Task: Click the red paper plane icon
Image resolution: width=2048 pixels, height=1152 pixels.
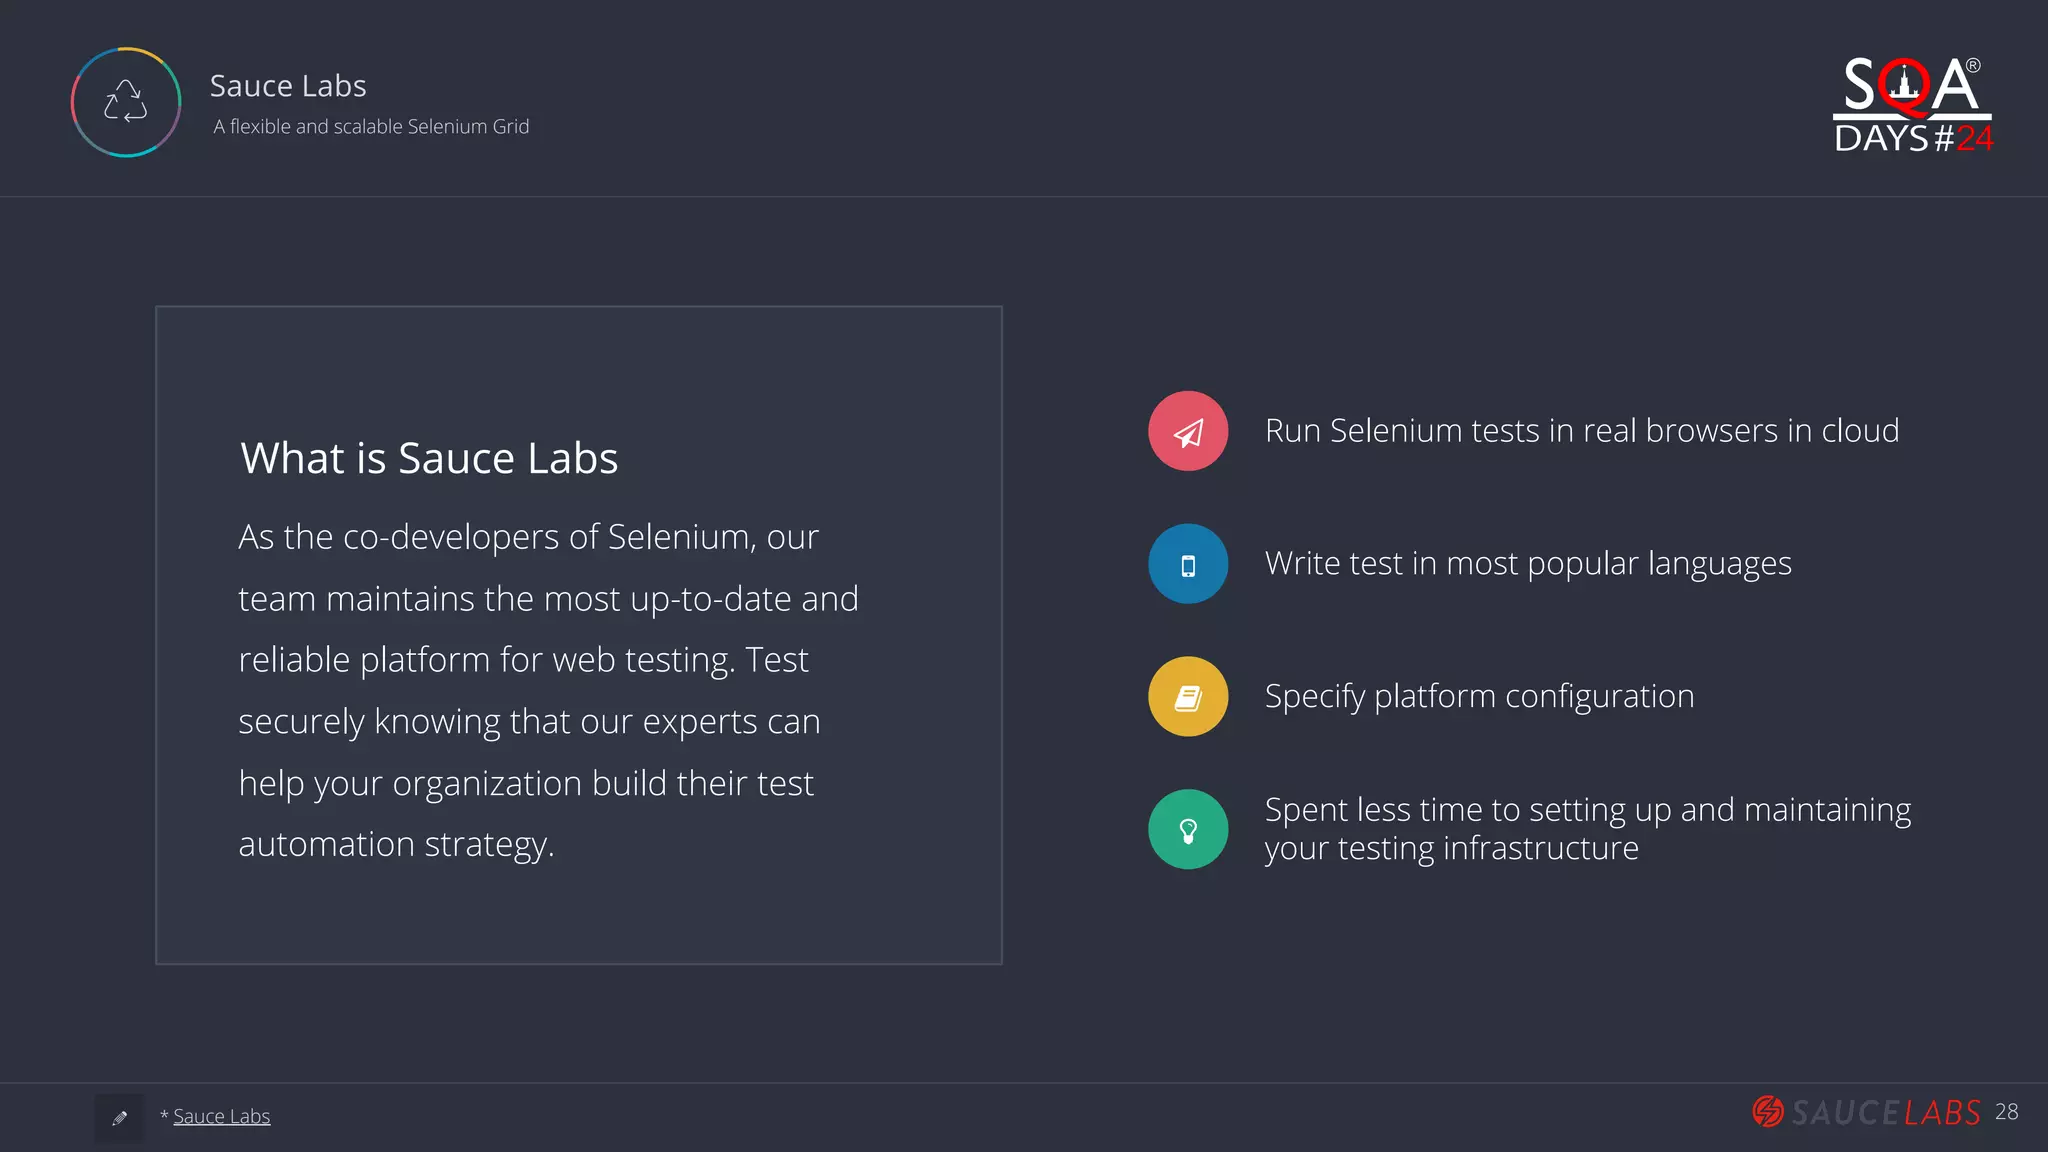Action: click(x=1188, y=431)
